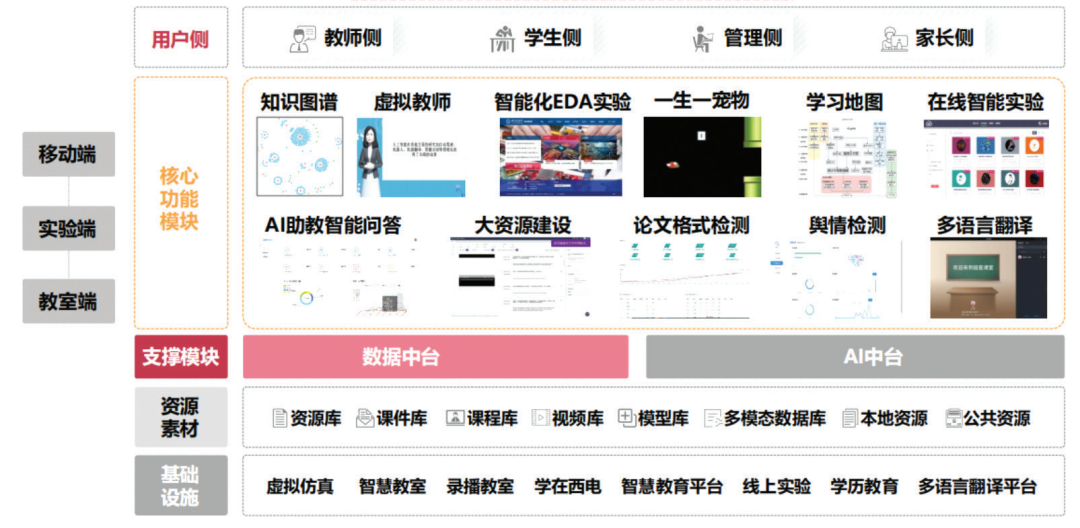Click the manager icon beside 管理侧
This screenshot has width=1080, height=528.
(x=703, y=39)
